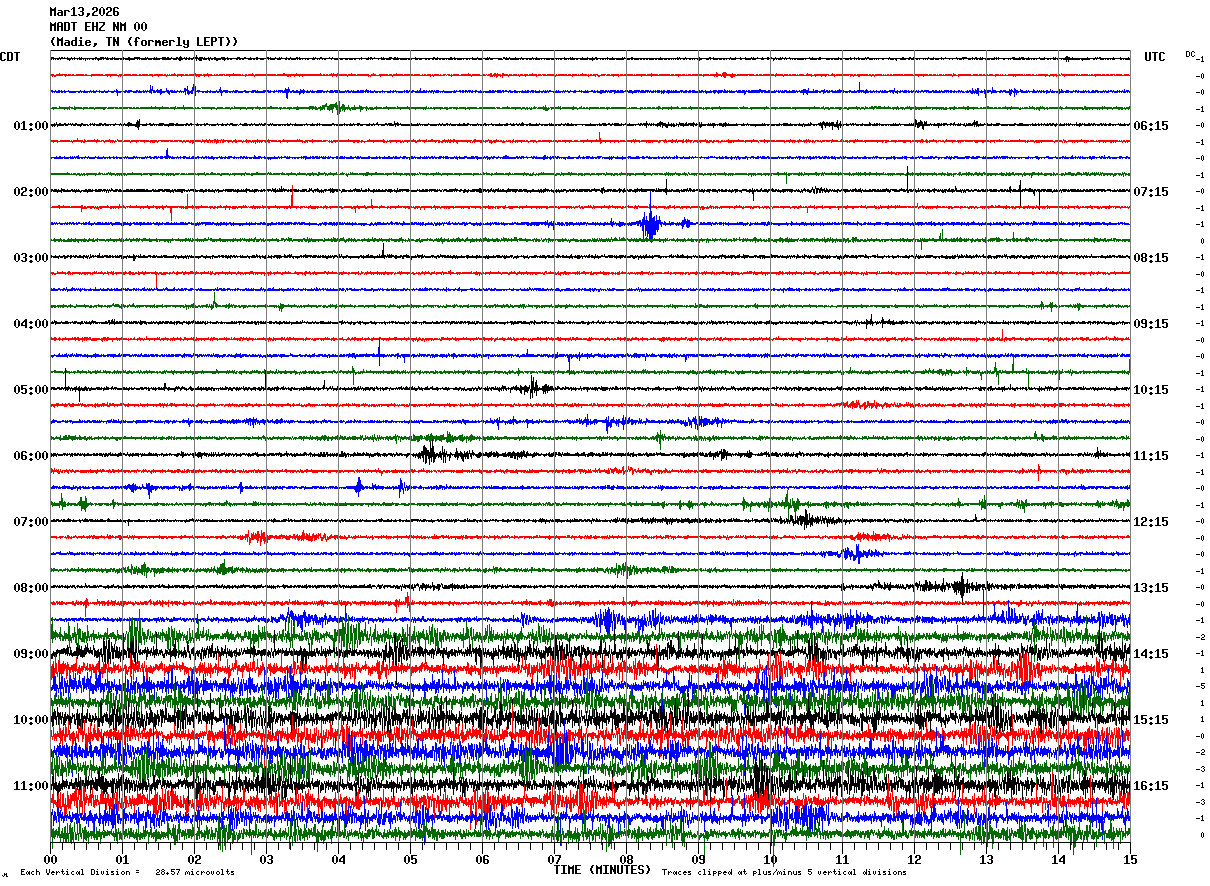Click the DC column header
1210x886 pixels.
pyautogui.click(x=1190, y=54)
